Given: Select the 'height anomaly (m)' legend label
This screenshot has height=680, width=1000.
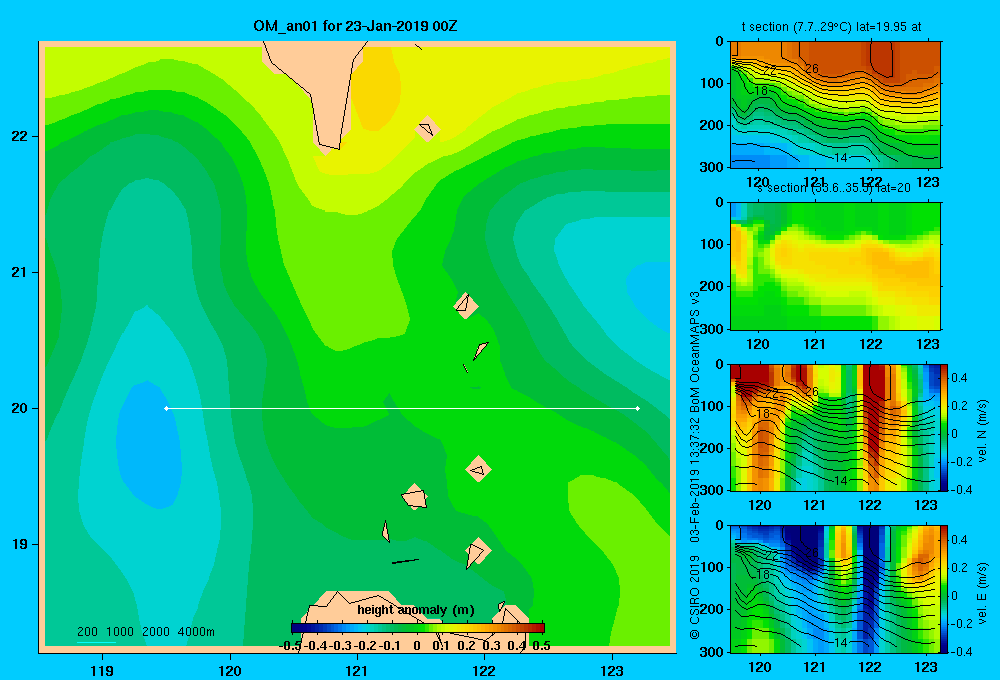Looking at the screenshot, I should [416, 610].
